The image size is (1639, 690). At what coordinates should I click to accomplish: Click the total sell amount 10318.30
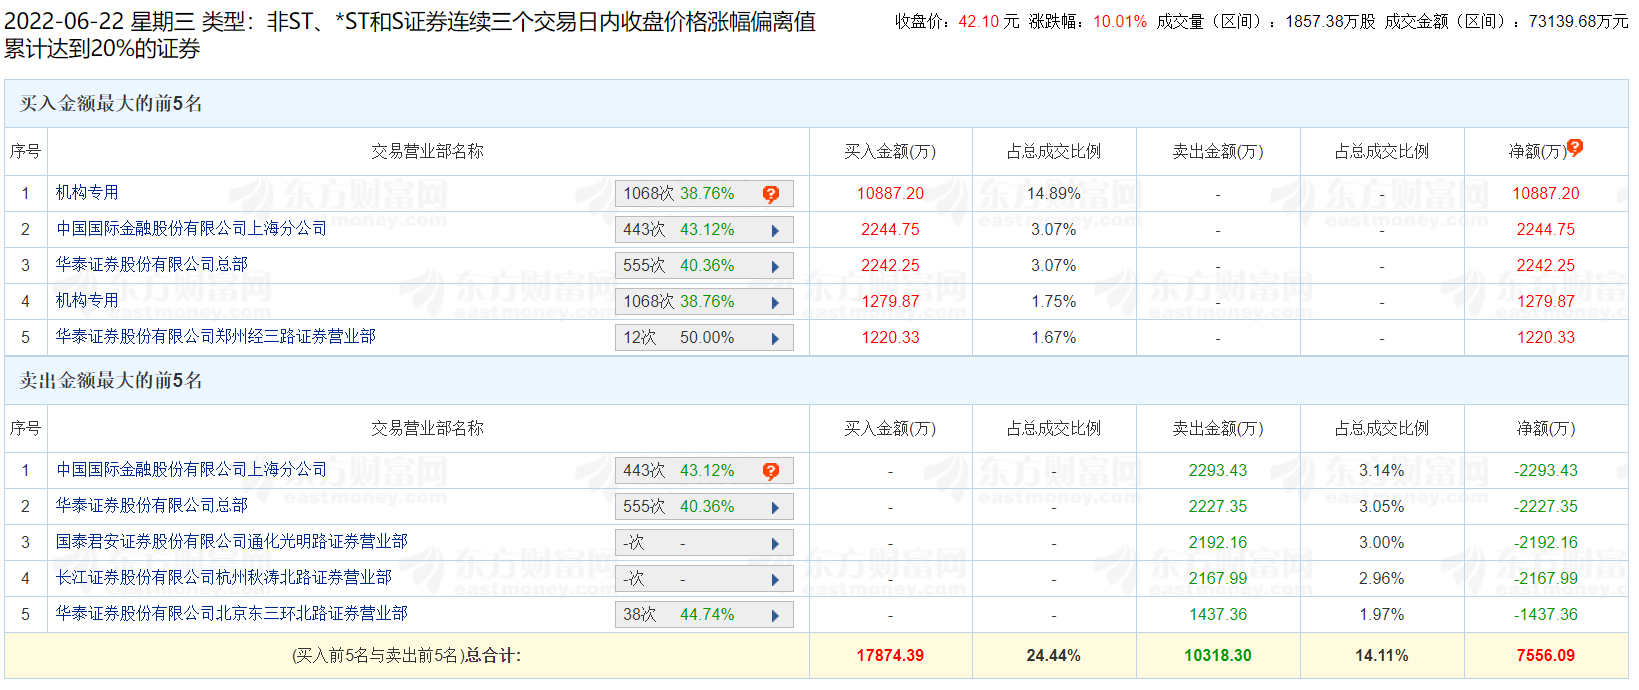pyautogui.click(x=1218, y=656)
